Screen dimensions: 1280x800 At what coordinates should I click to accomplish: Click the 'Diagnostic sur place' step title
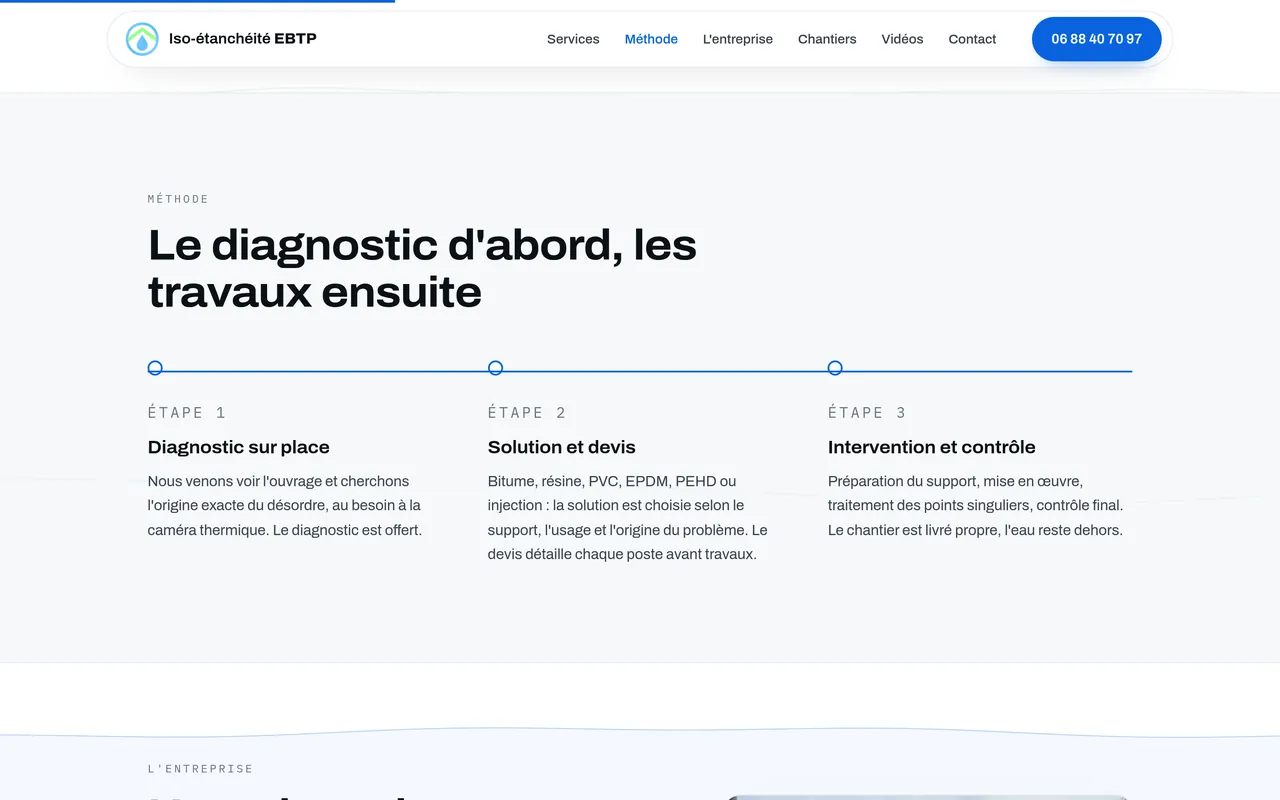click(239, 447)
